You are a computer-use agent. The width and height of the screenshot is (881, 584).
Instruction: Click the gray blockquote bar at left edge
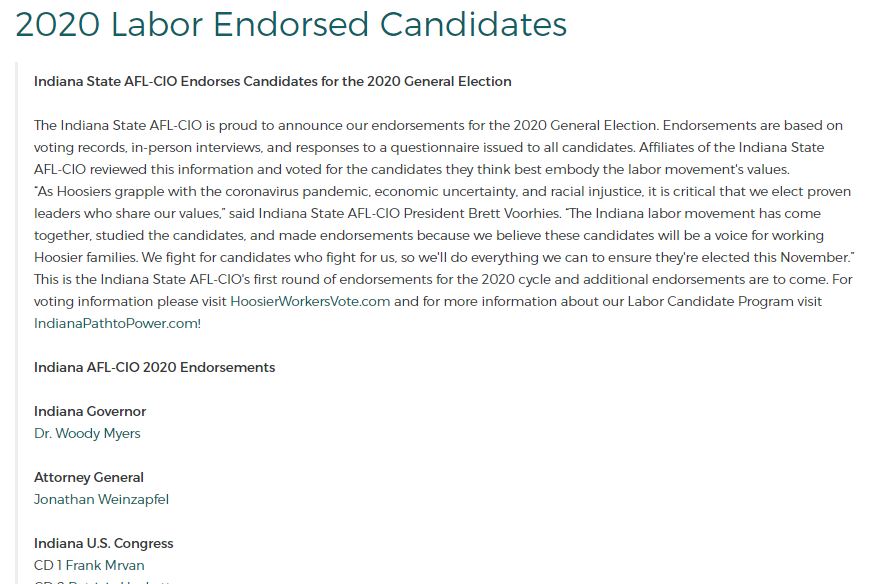click(x=17, y=323)
